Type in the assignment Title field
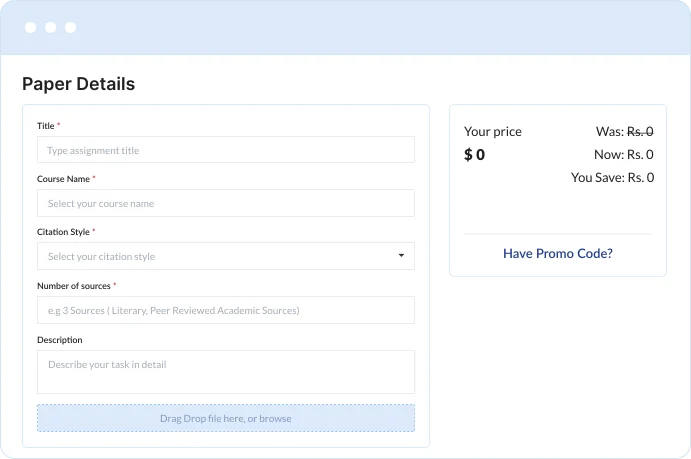Screen dimensions: 691x459 click(225, 150)
